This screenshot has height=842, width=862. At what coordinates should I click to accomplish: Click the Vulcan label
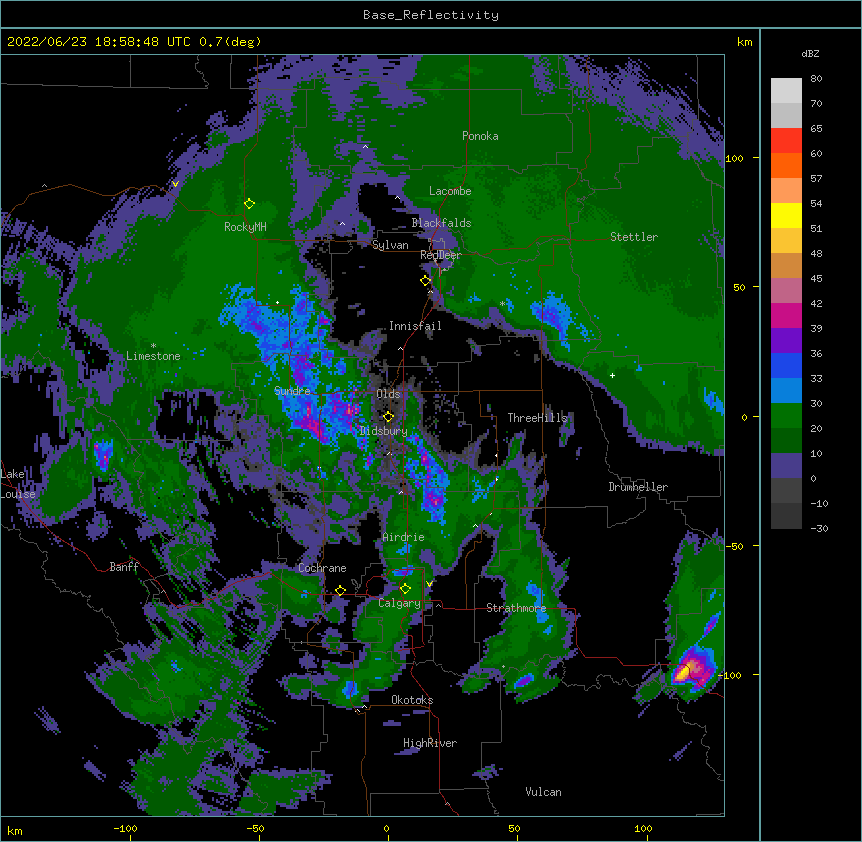[x=543, y=792]
